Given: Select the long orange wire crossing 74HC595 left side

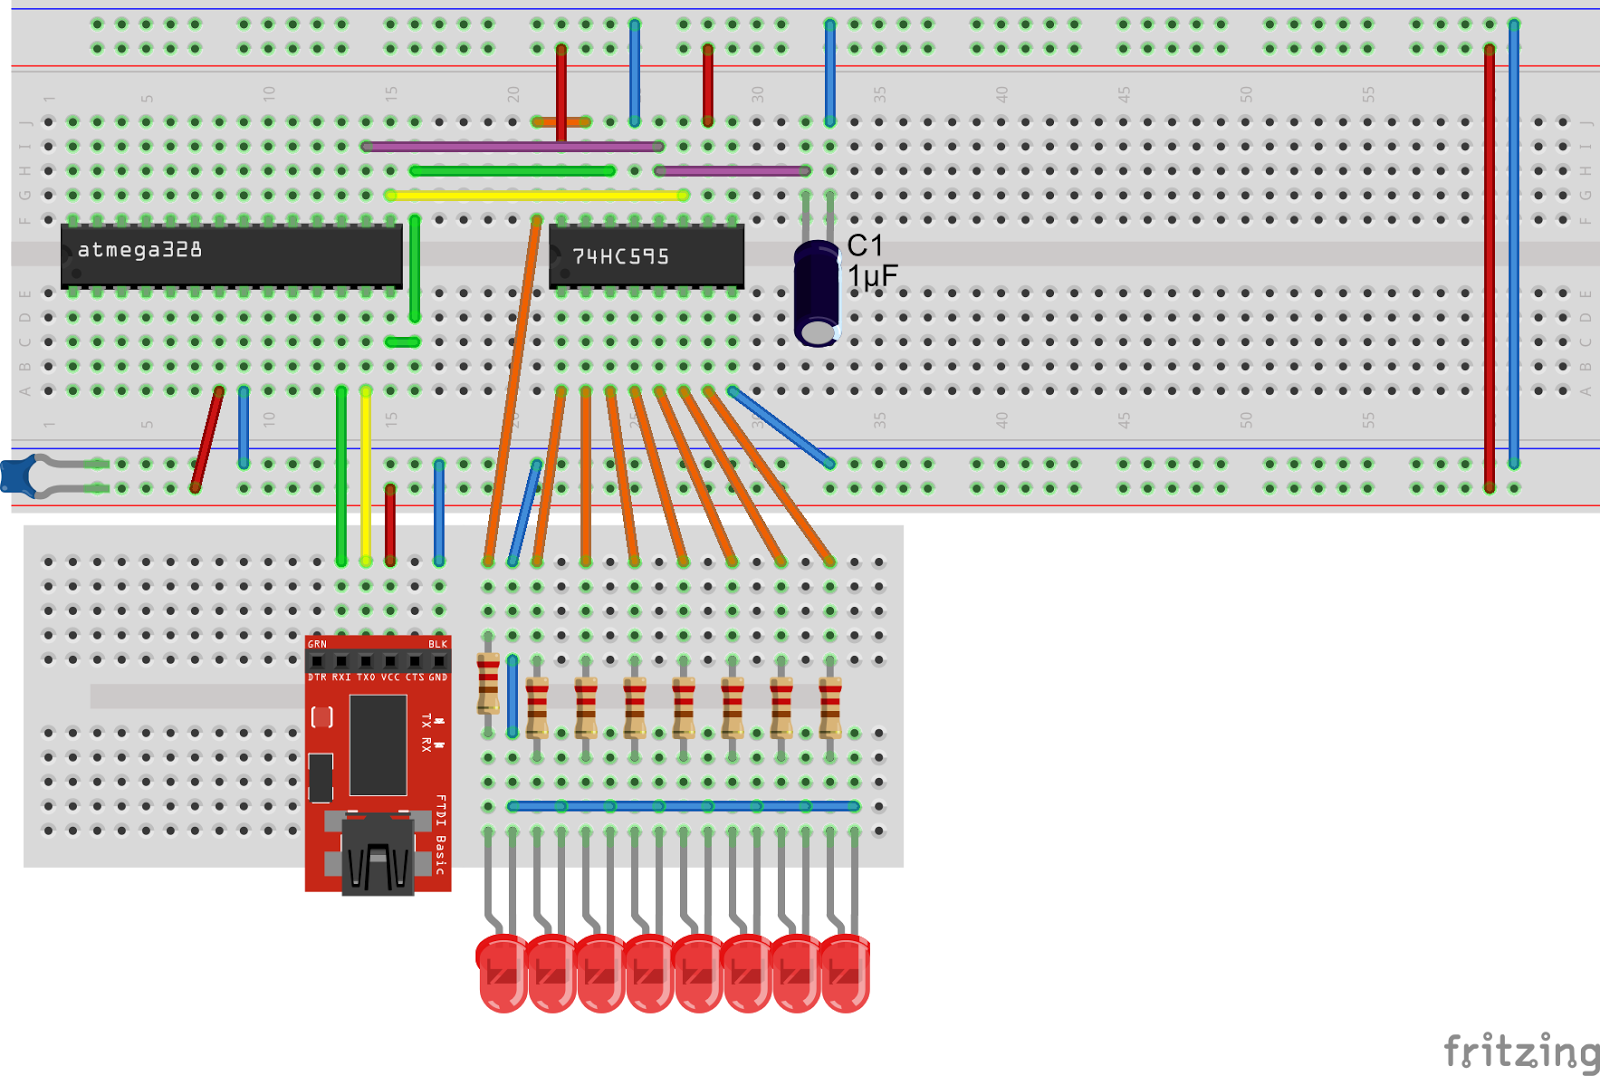Looking at the screenshot, I should pyautogui.click(x=513, y=391).
